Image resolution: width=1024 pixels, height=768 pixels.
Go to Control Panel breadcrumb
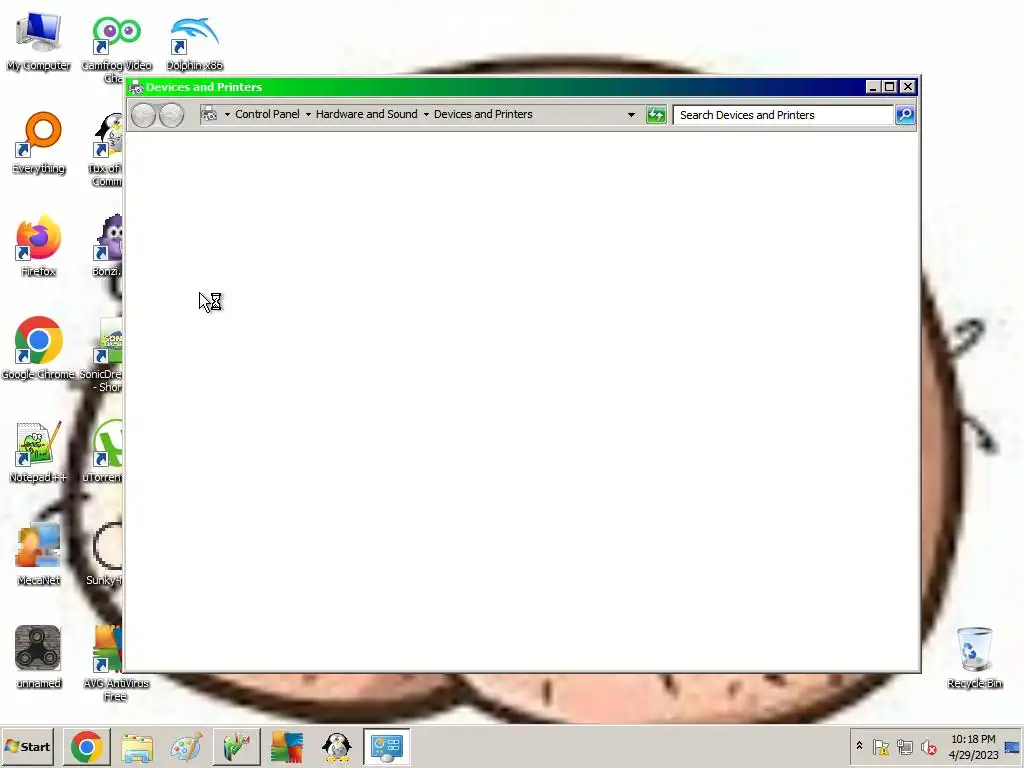[267, 114]
